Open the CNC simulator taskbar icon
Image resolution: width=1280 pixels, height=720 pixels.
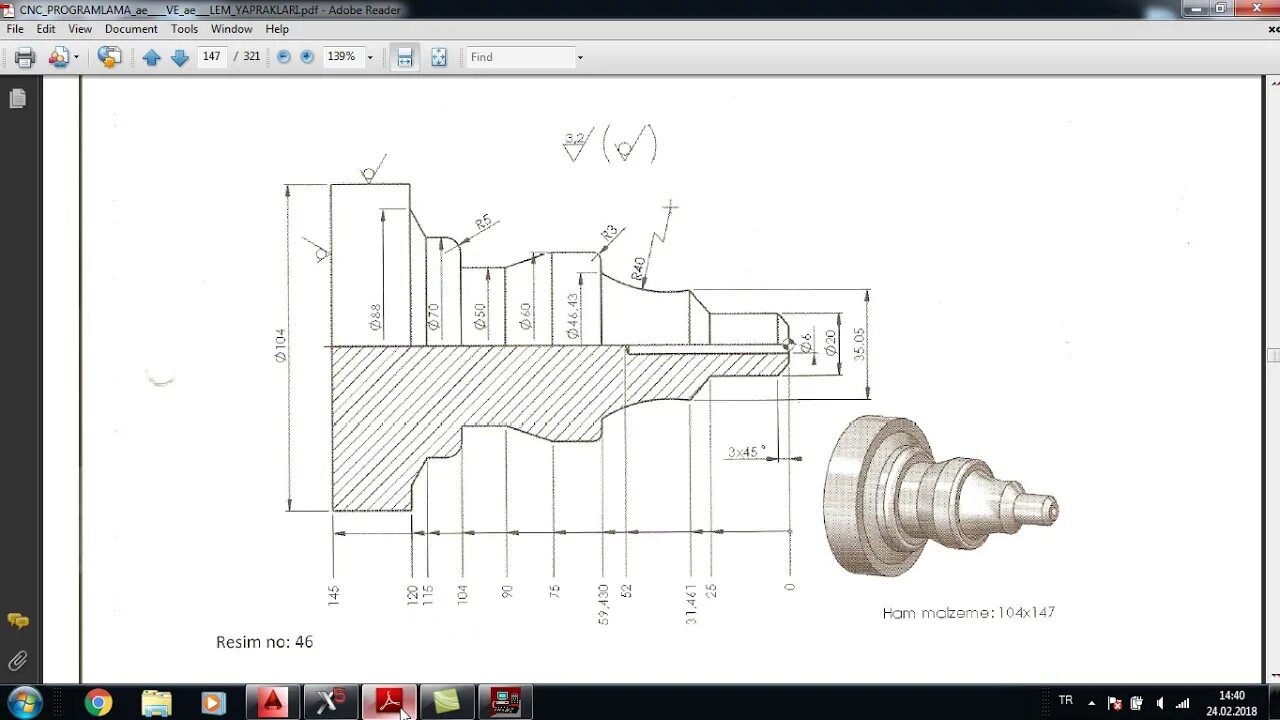tap(505, 703)
